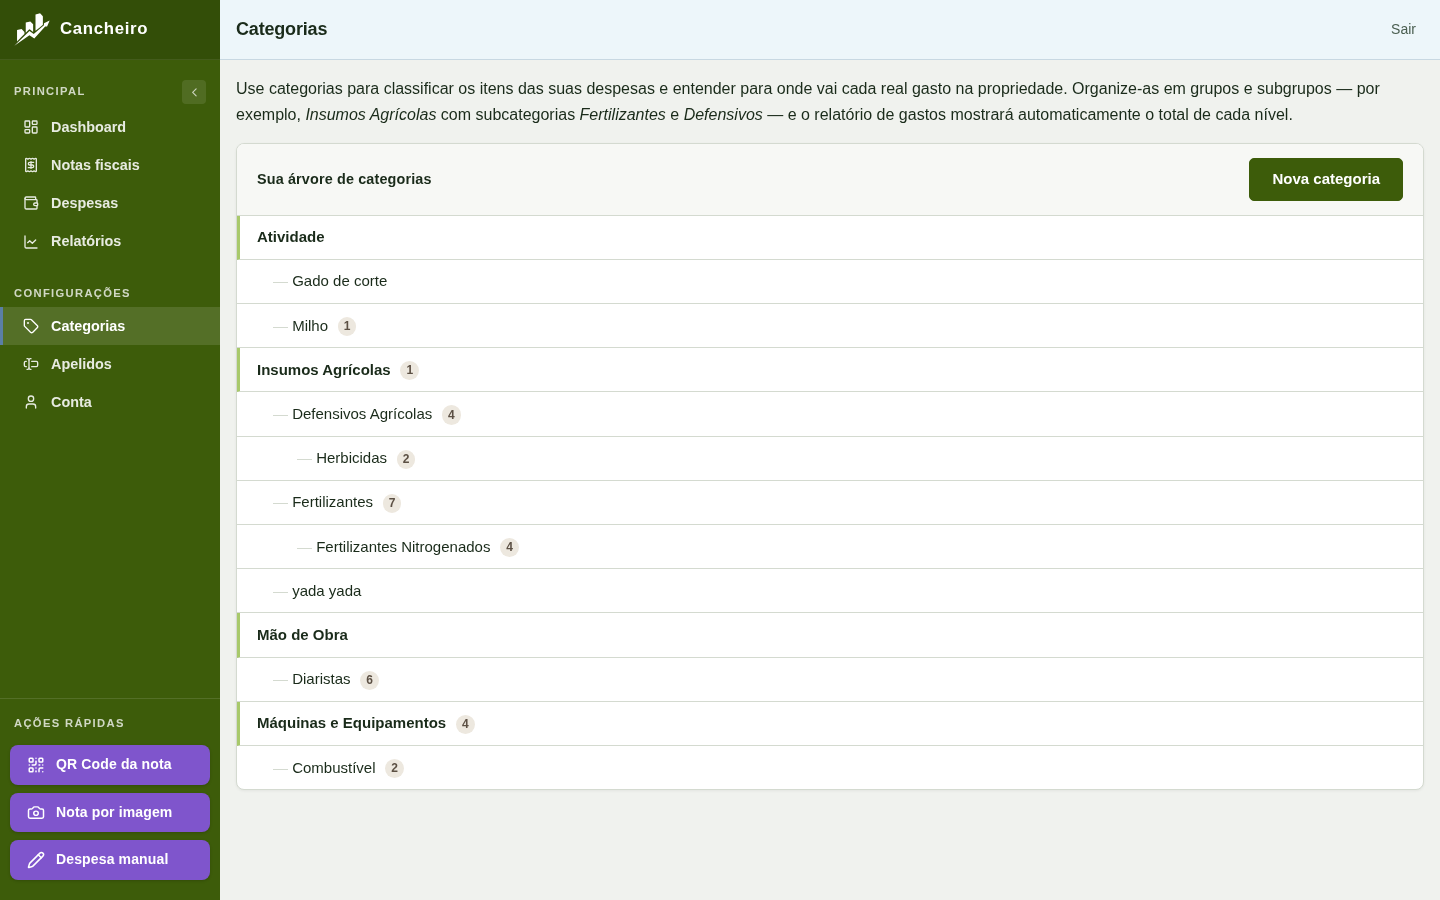Screen dimensions: 1440x900
Task: Click the count badge on Insumos Agrícolas
Action: click(x=409, y=371)
